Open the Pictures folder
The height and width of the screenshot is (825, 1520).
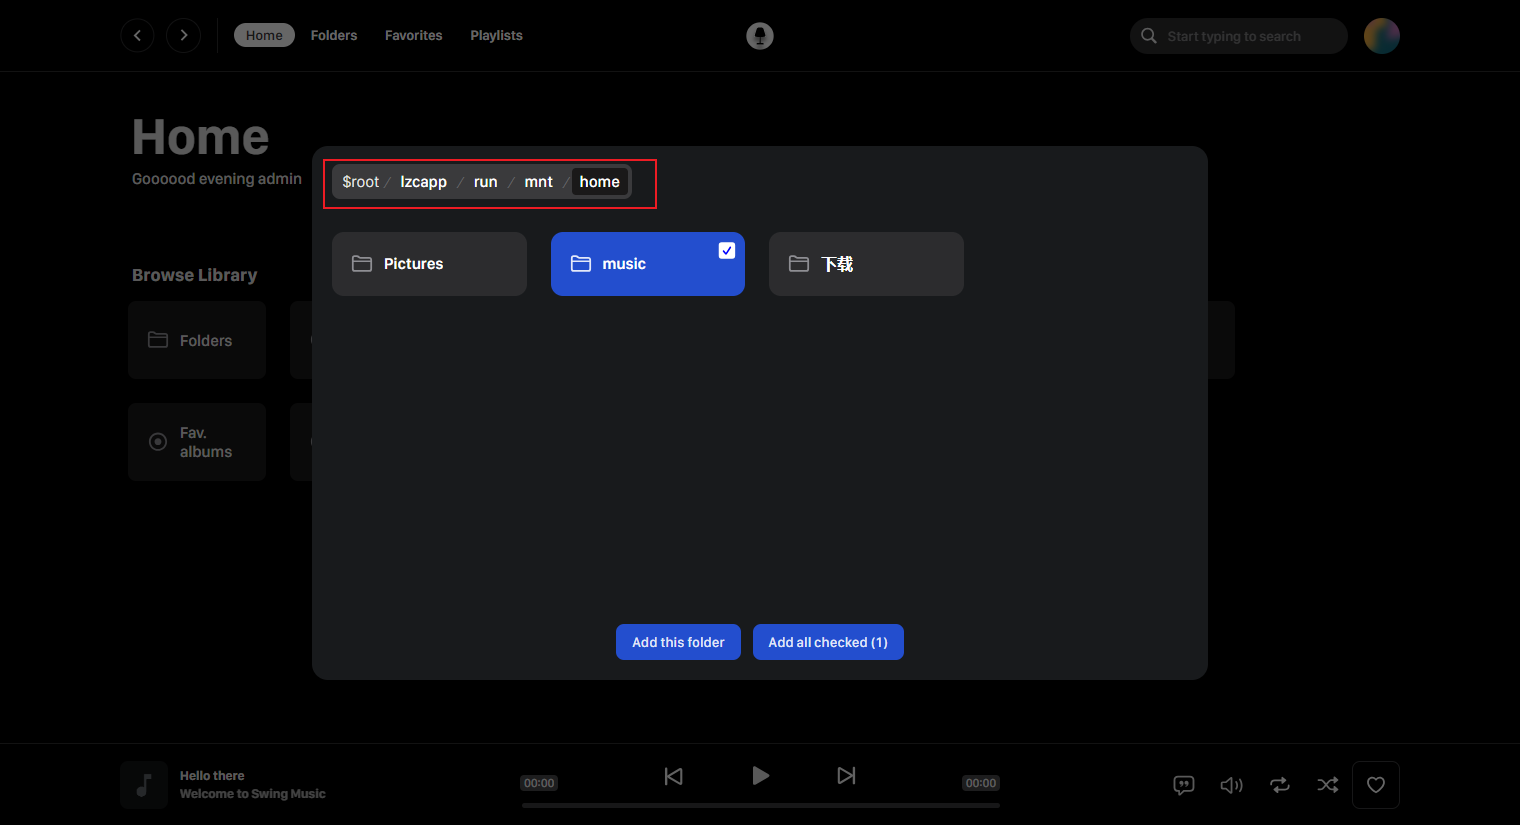pyautogui.click(x=429, y=264)
